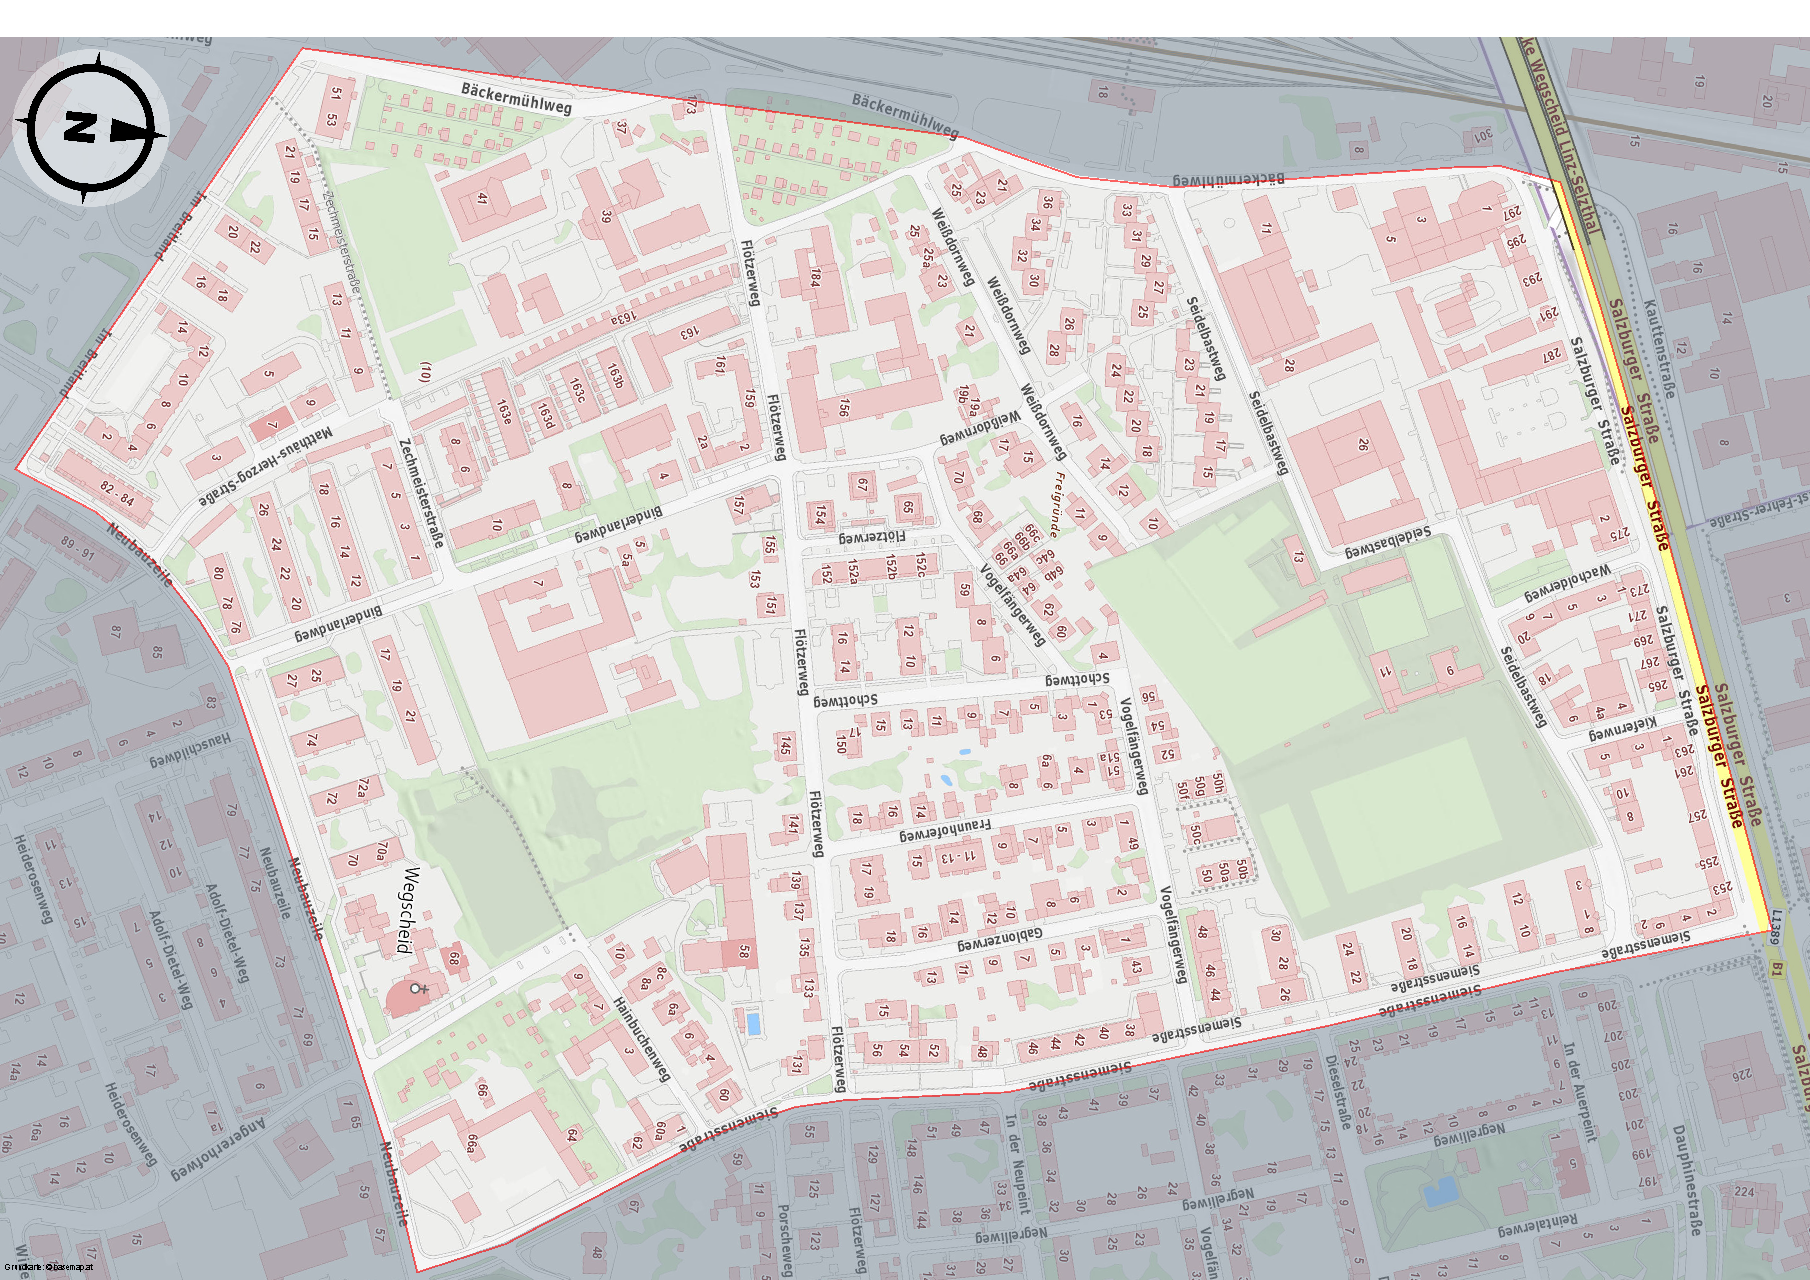Select the Hainbuchenweg street label

641,1039
